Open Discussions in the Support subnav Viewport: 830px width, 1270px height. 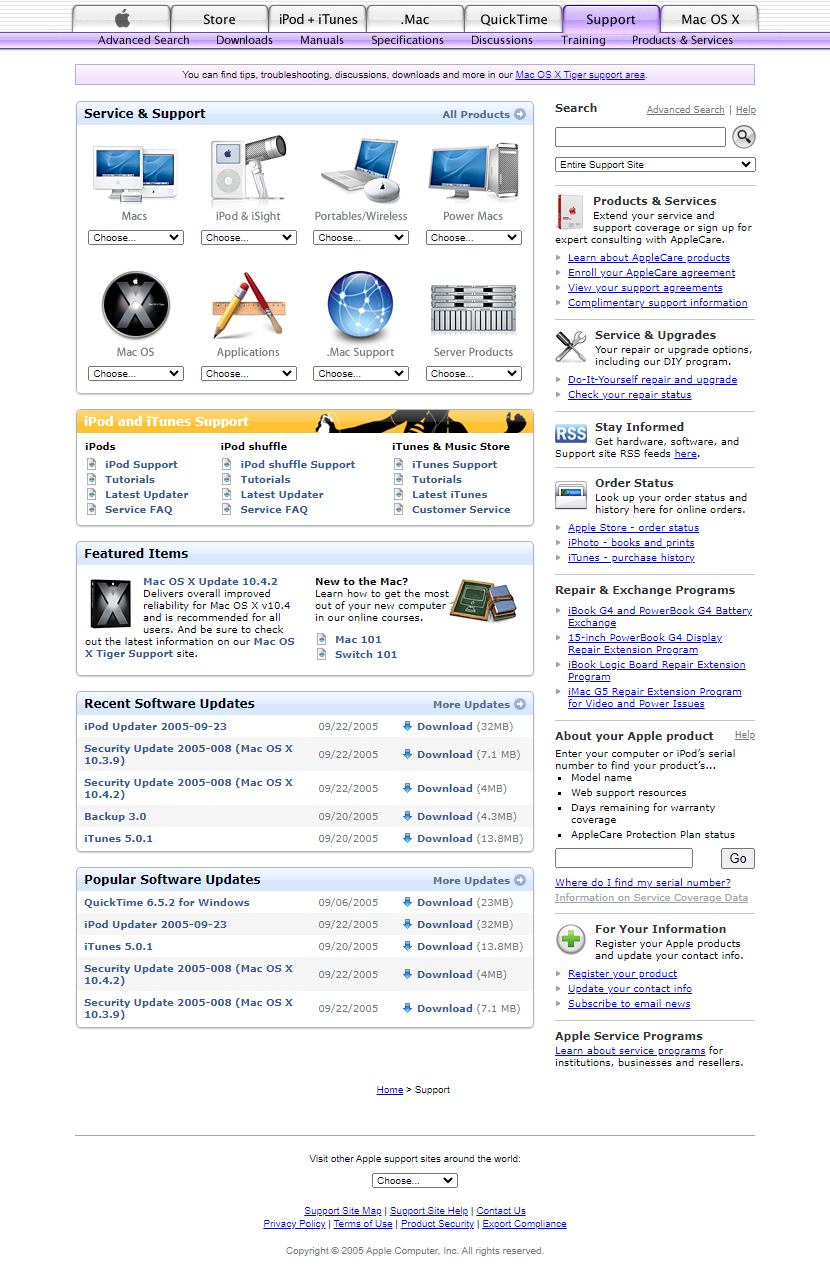502,40
